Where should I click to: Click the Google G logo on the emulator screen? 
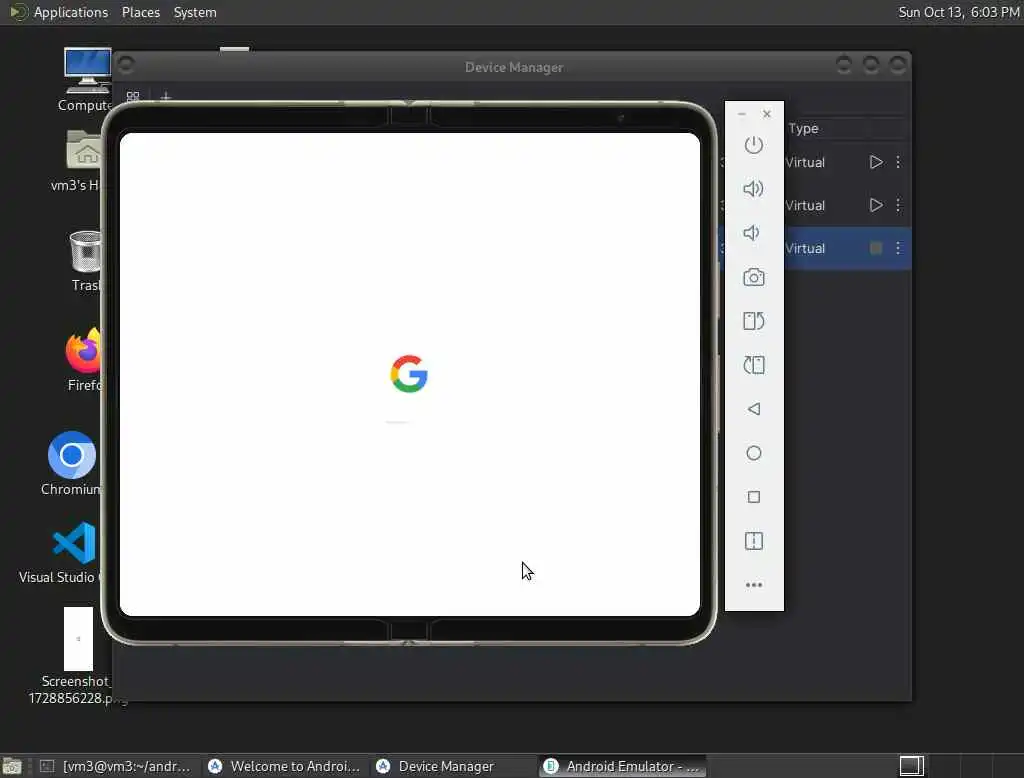tap(409, 374)
